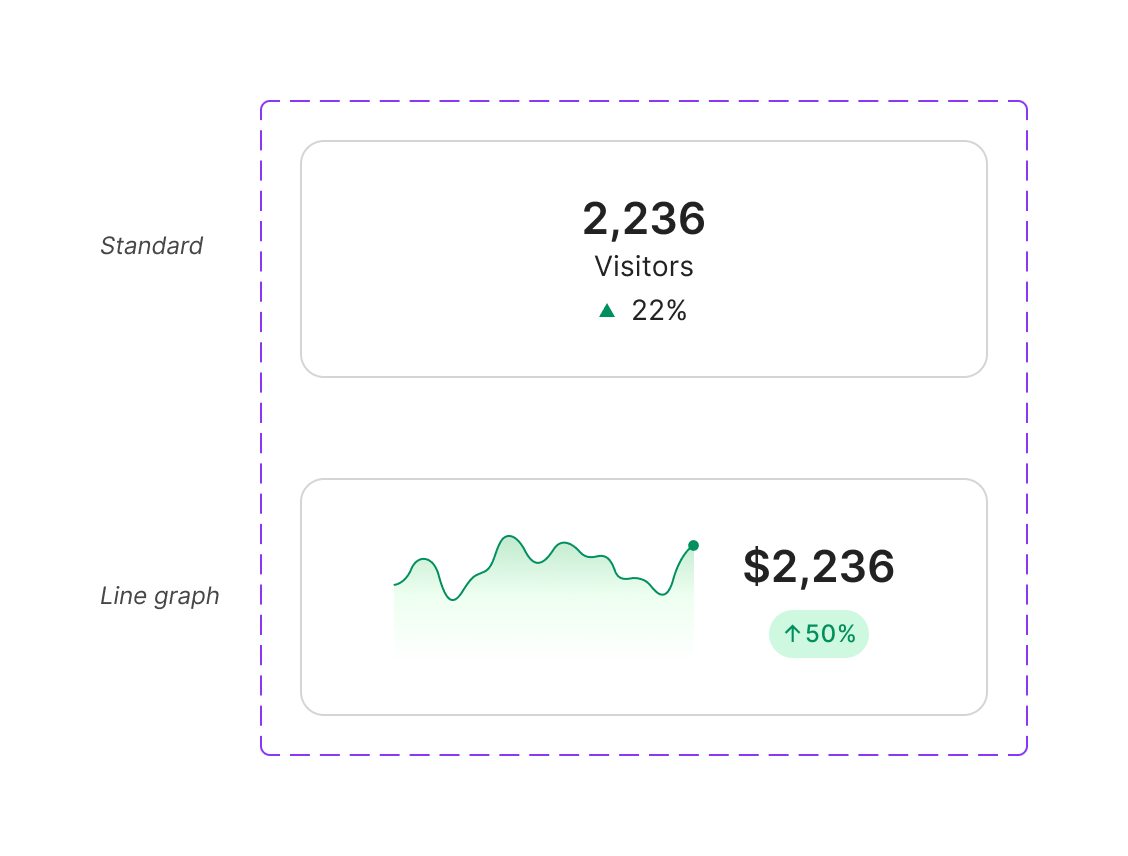The height and width of the screenshot is (856, 1128).
Task: Click the $2,236 amount
Action: click(x=819, y=566)
